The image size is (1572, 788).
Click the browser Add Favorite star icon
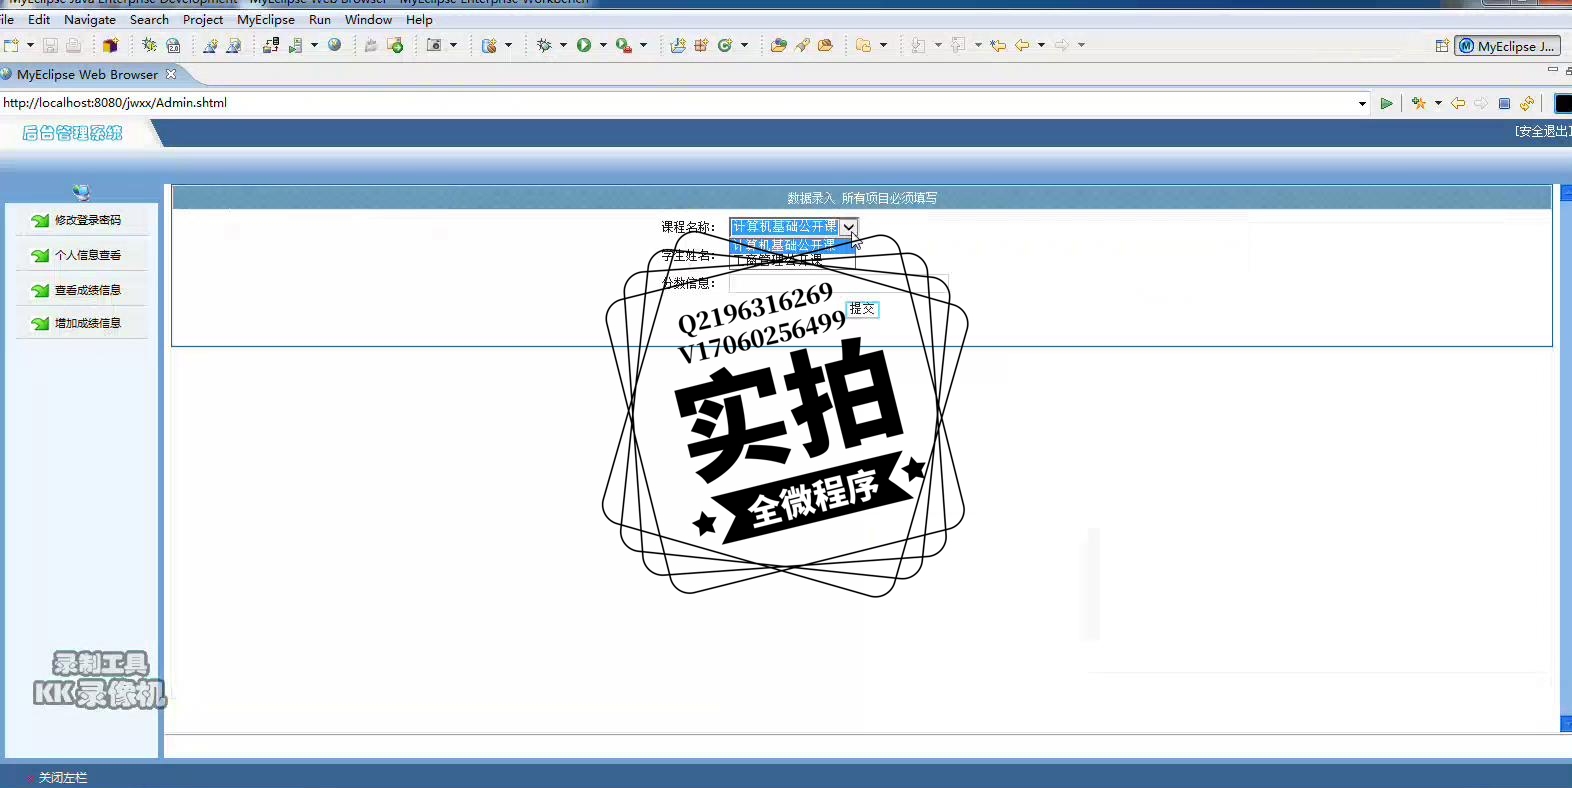[1419, 103]
